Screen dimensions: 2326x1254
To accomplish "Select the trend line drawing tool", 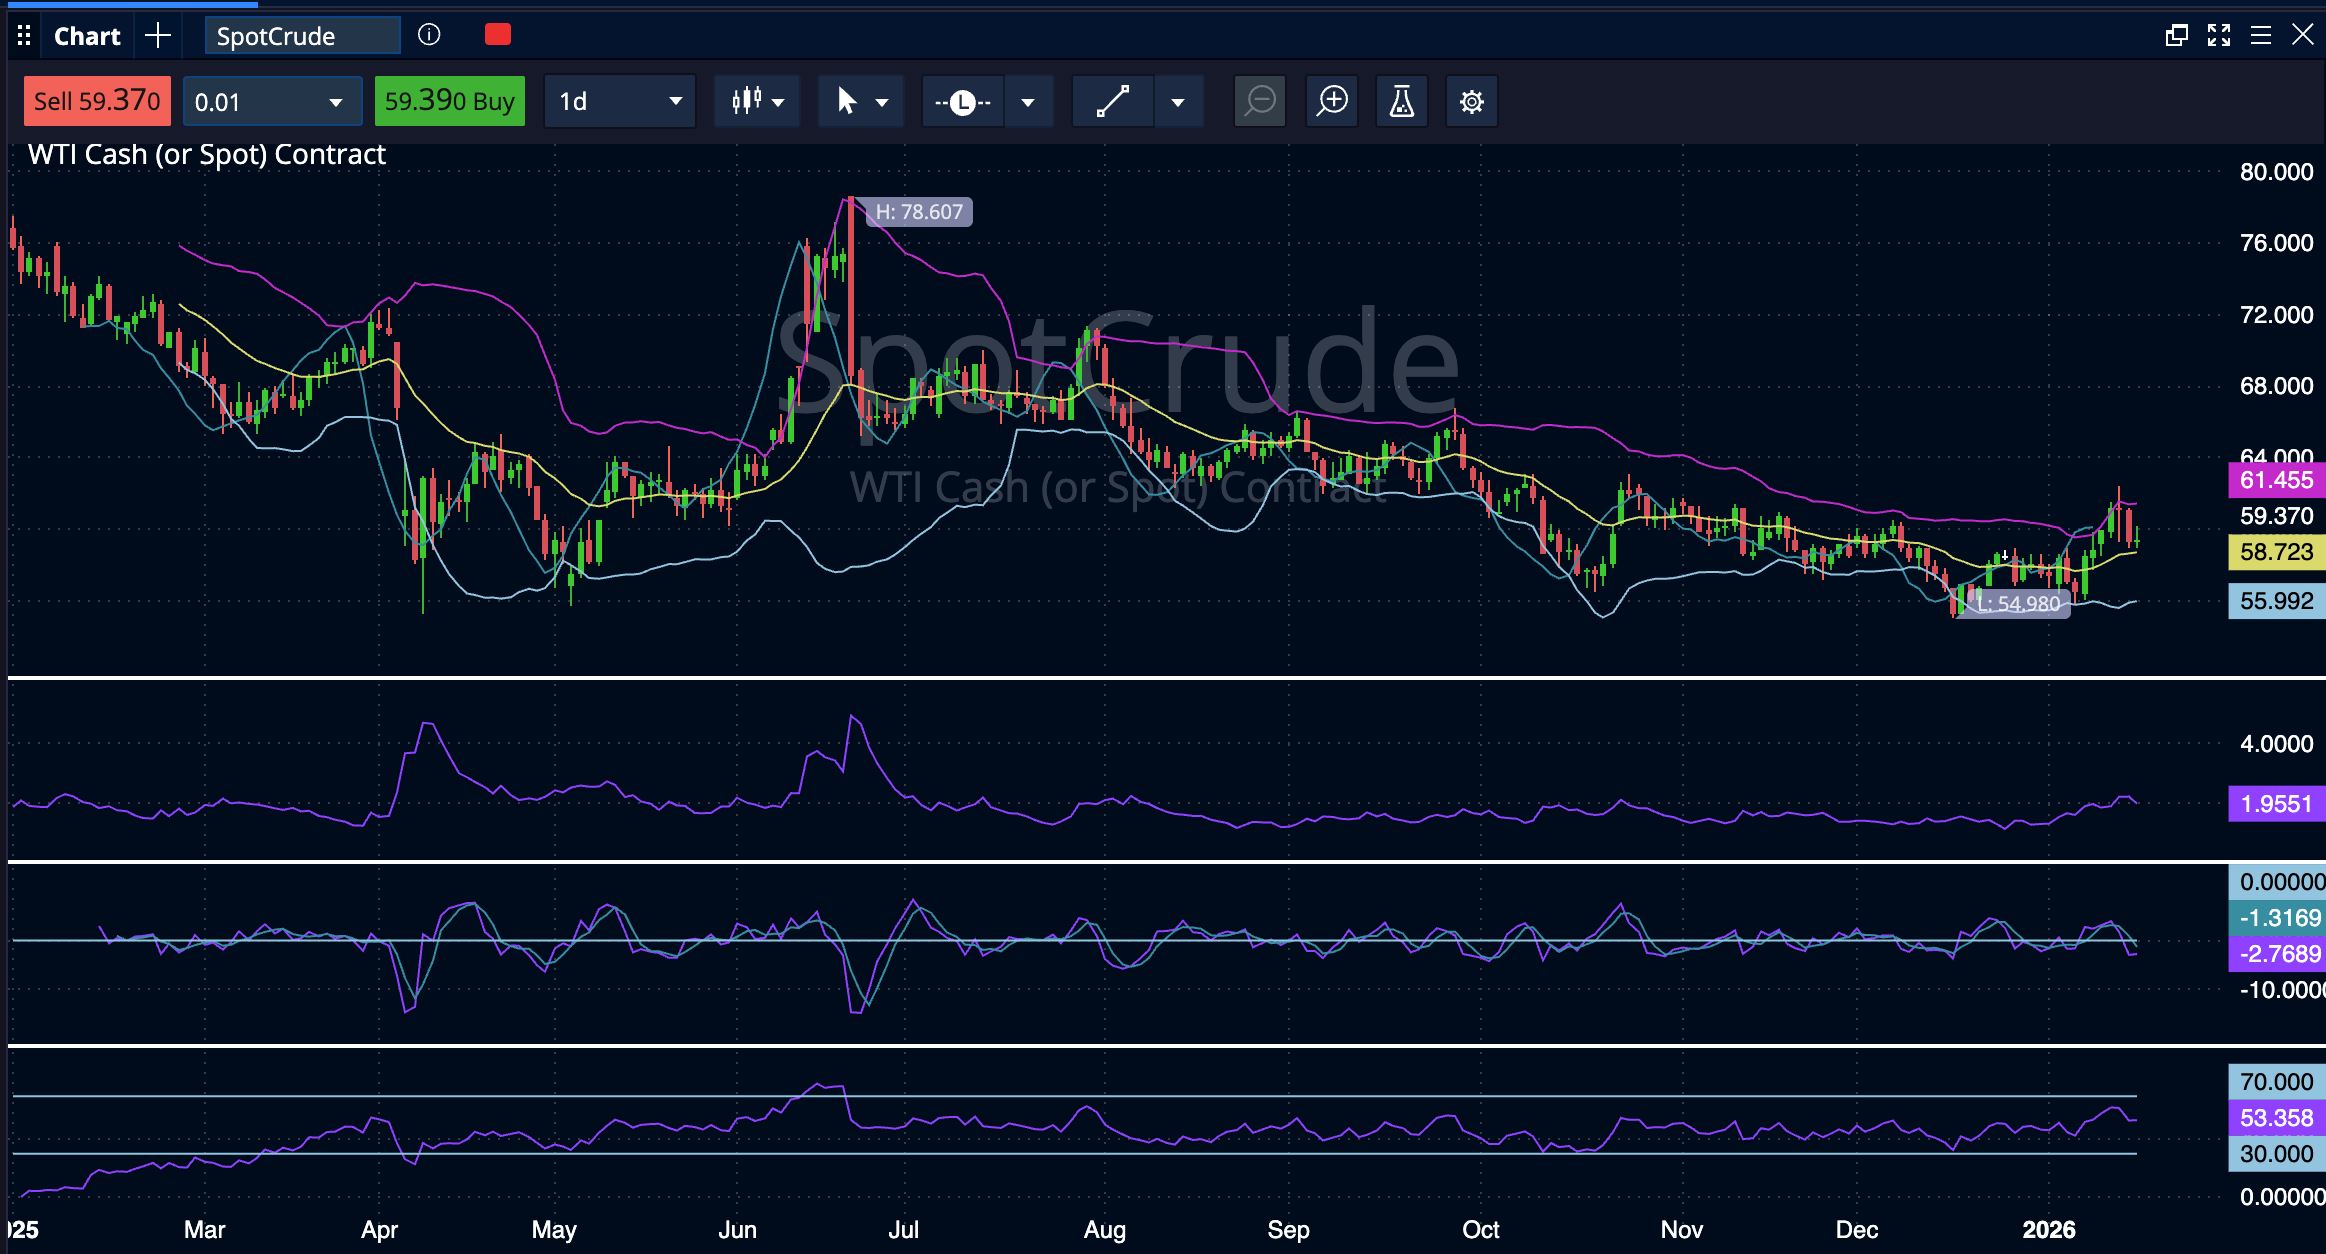I will click(1112, 102).
